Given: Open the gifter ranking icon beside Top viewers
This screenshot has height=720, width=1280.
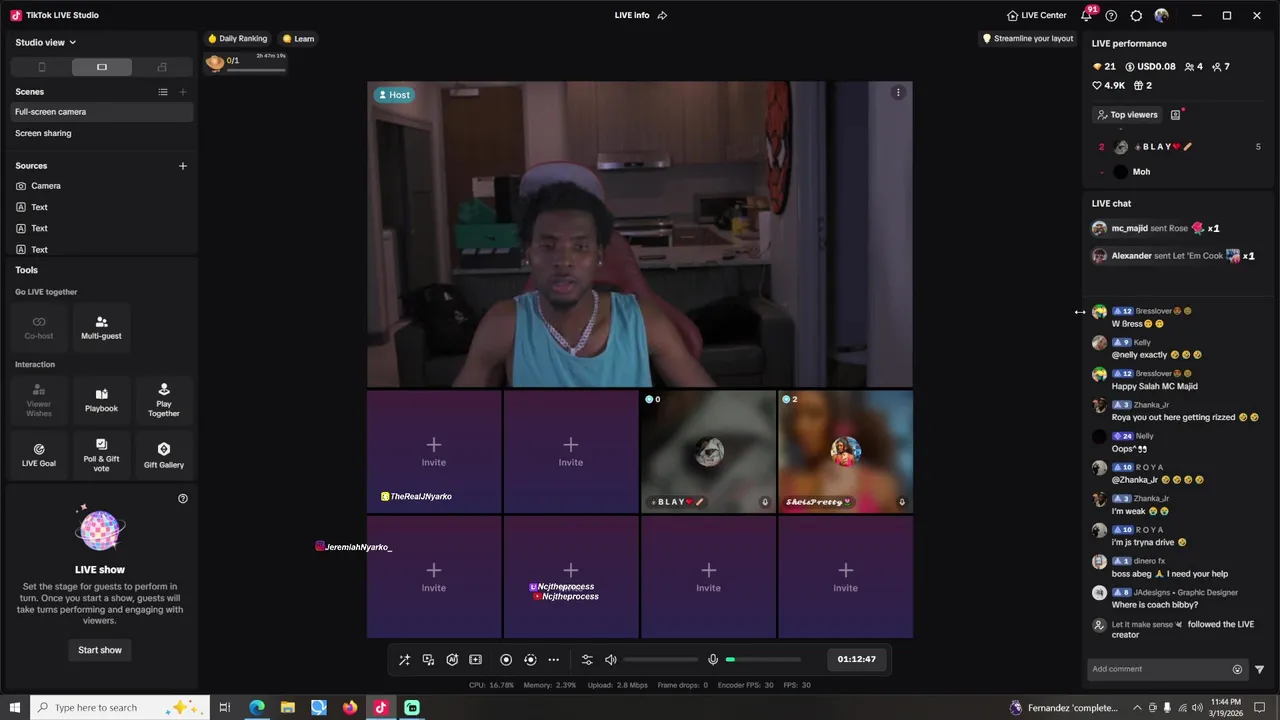Looking at the screenshot, I should pyautogui.click(x=1176, y=115).
